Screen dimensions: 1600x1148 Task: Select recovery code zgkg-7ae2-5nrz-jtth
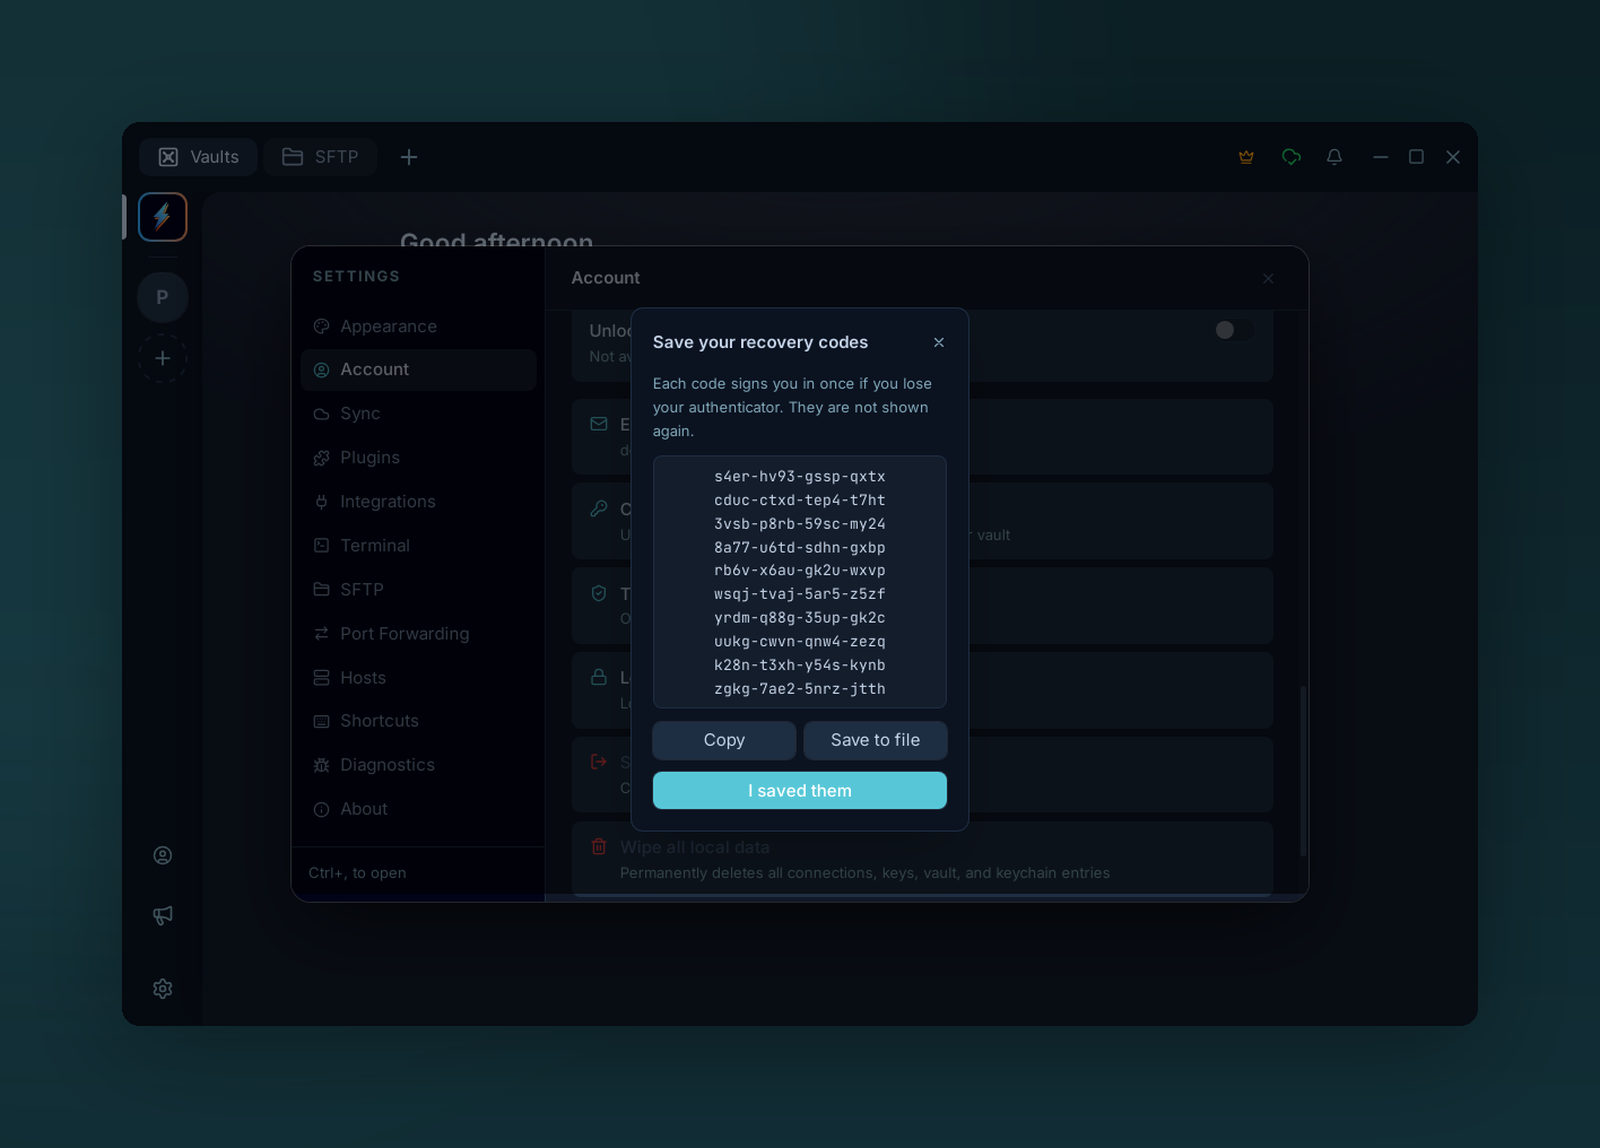[x=800, y=689]
